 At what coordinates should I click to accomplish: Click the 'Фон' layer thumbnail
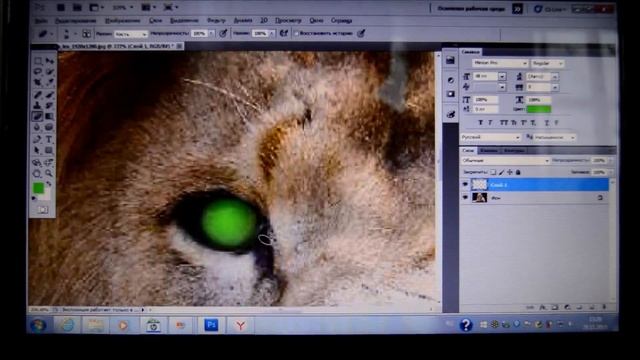tap(480, 198)
